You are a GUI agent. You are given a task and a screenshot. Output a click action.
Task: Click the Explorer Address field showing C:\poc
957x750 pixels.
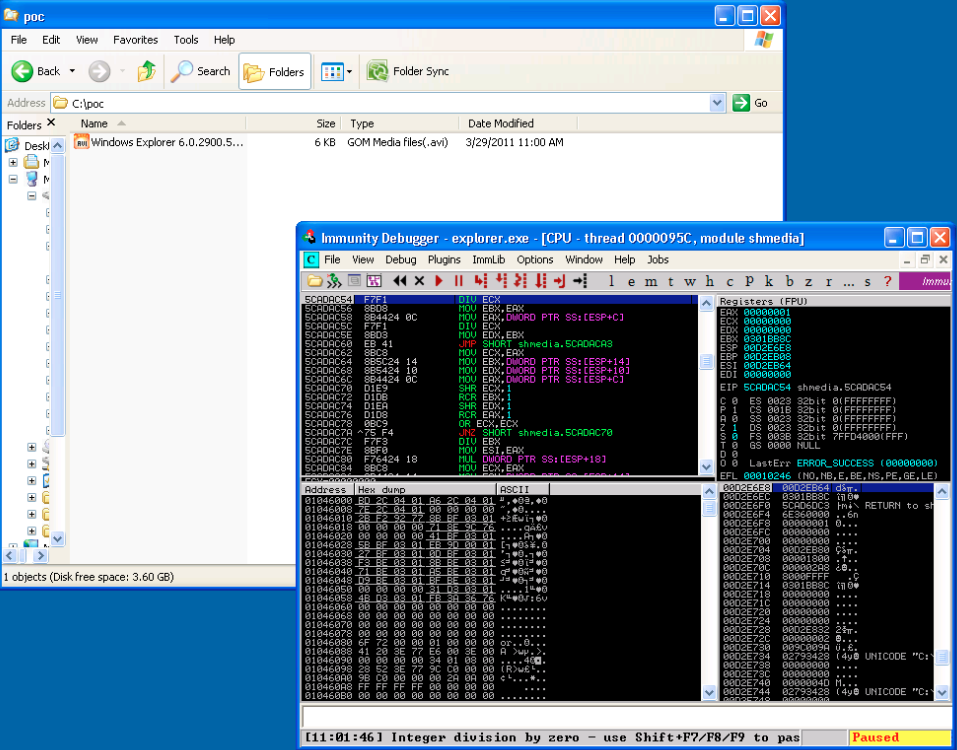(380, 103)
